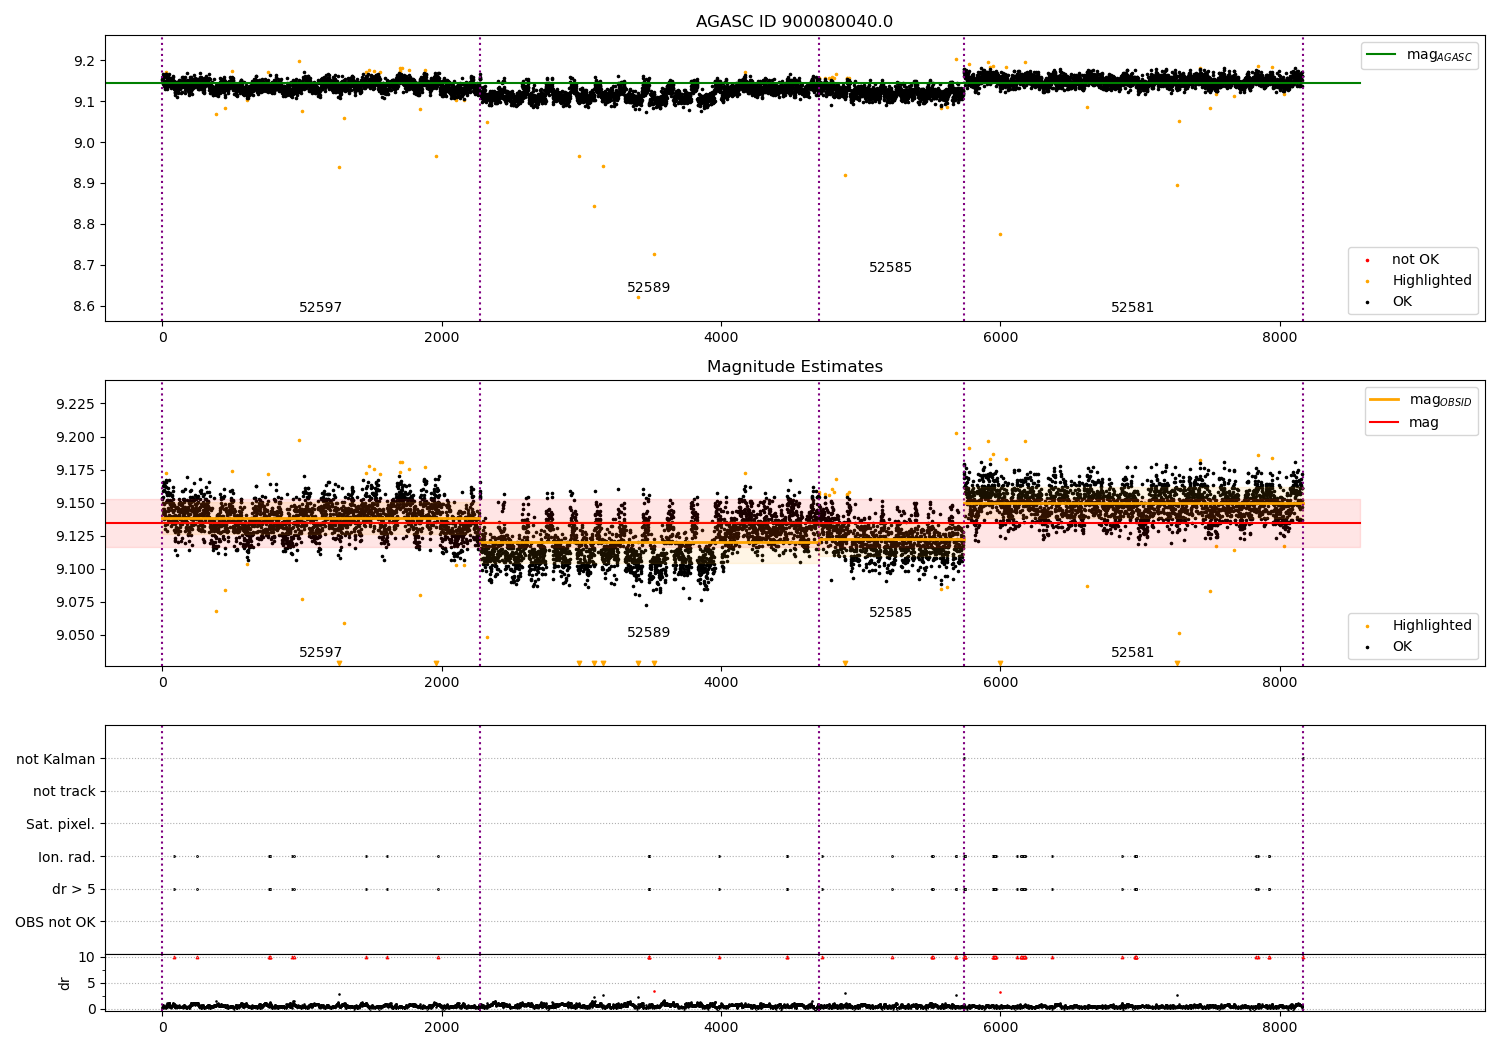Click the orange mag OBSID legend line sample

[x=1385, y=400]
